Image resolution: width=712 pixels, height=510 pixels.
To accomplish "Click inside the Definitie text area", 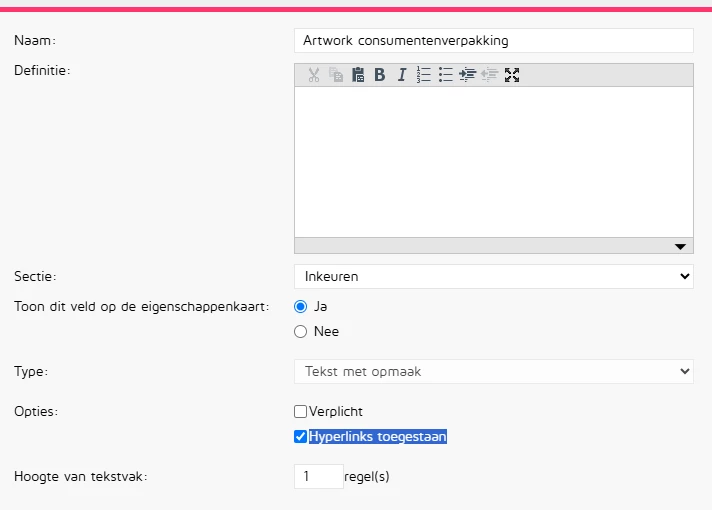I will coord(494,162).
